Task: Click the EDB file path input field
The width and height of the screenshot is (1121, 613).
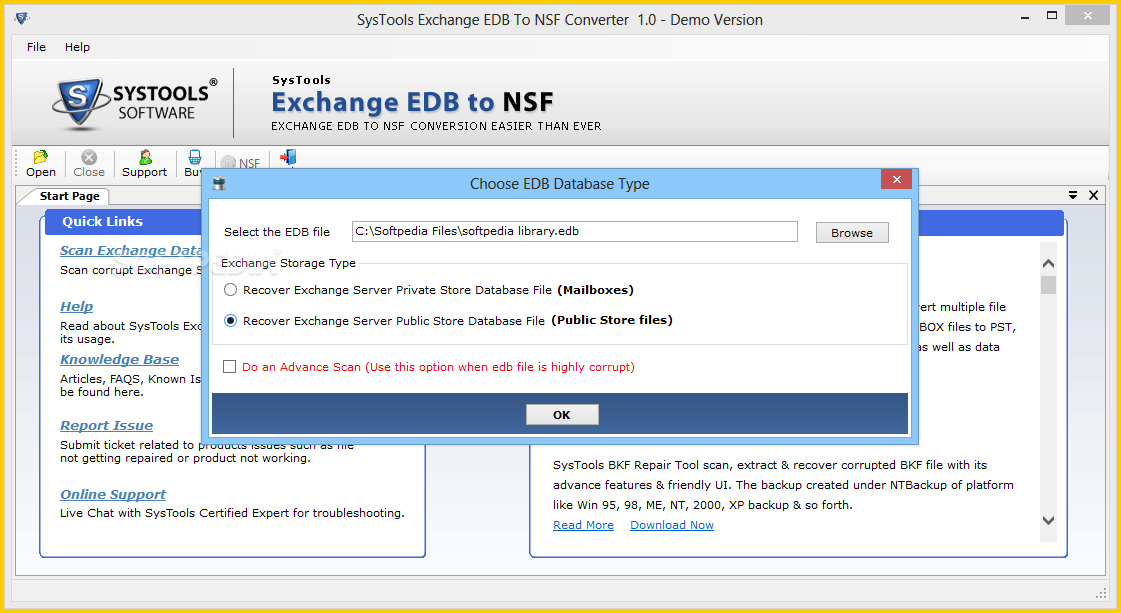Action: (x=575, y=231)
